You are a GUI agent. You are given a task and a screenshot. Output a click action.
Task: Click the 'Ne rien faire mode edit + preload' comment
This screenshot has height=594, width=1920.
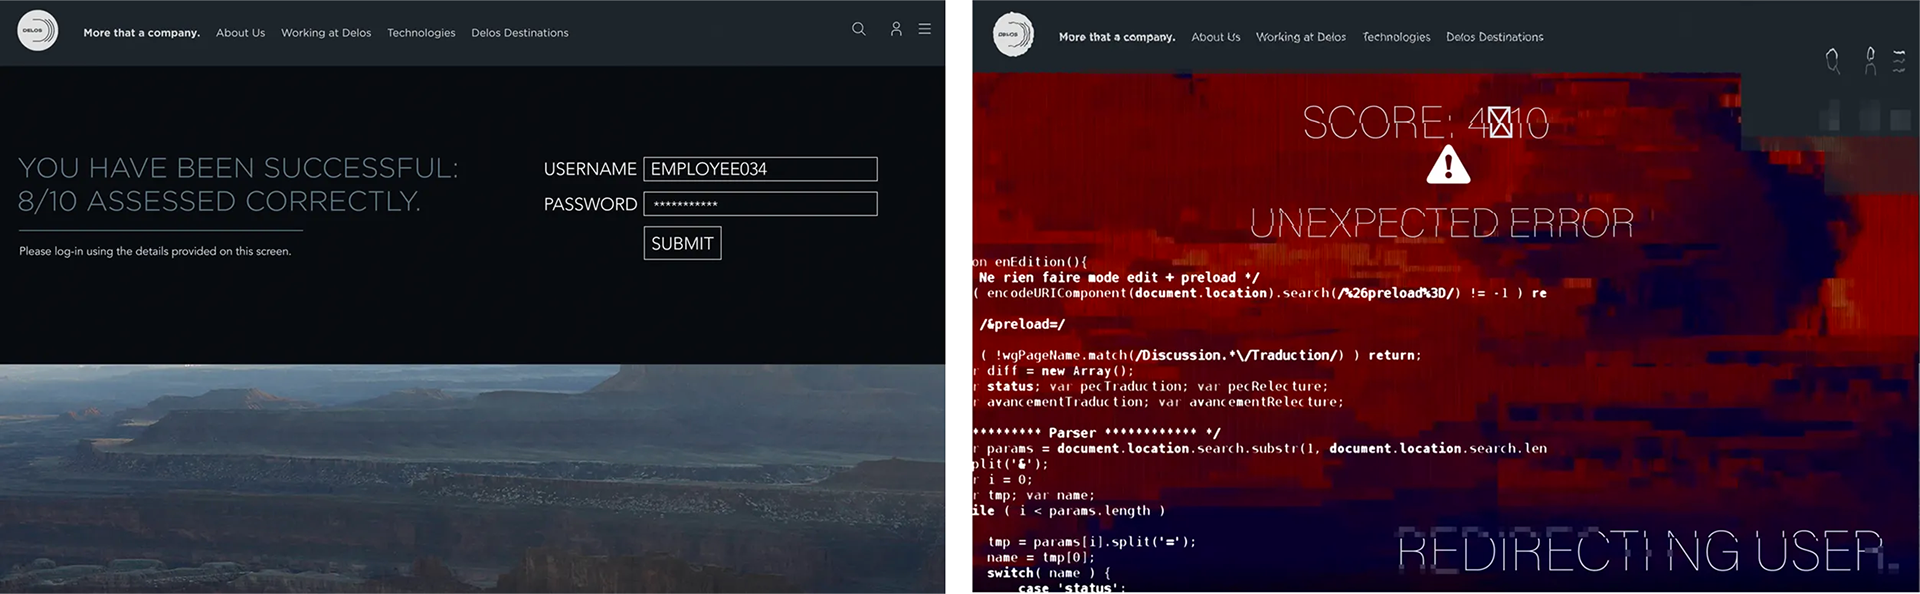point(1119,277)
